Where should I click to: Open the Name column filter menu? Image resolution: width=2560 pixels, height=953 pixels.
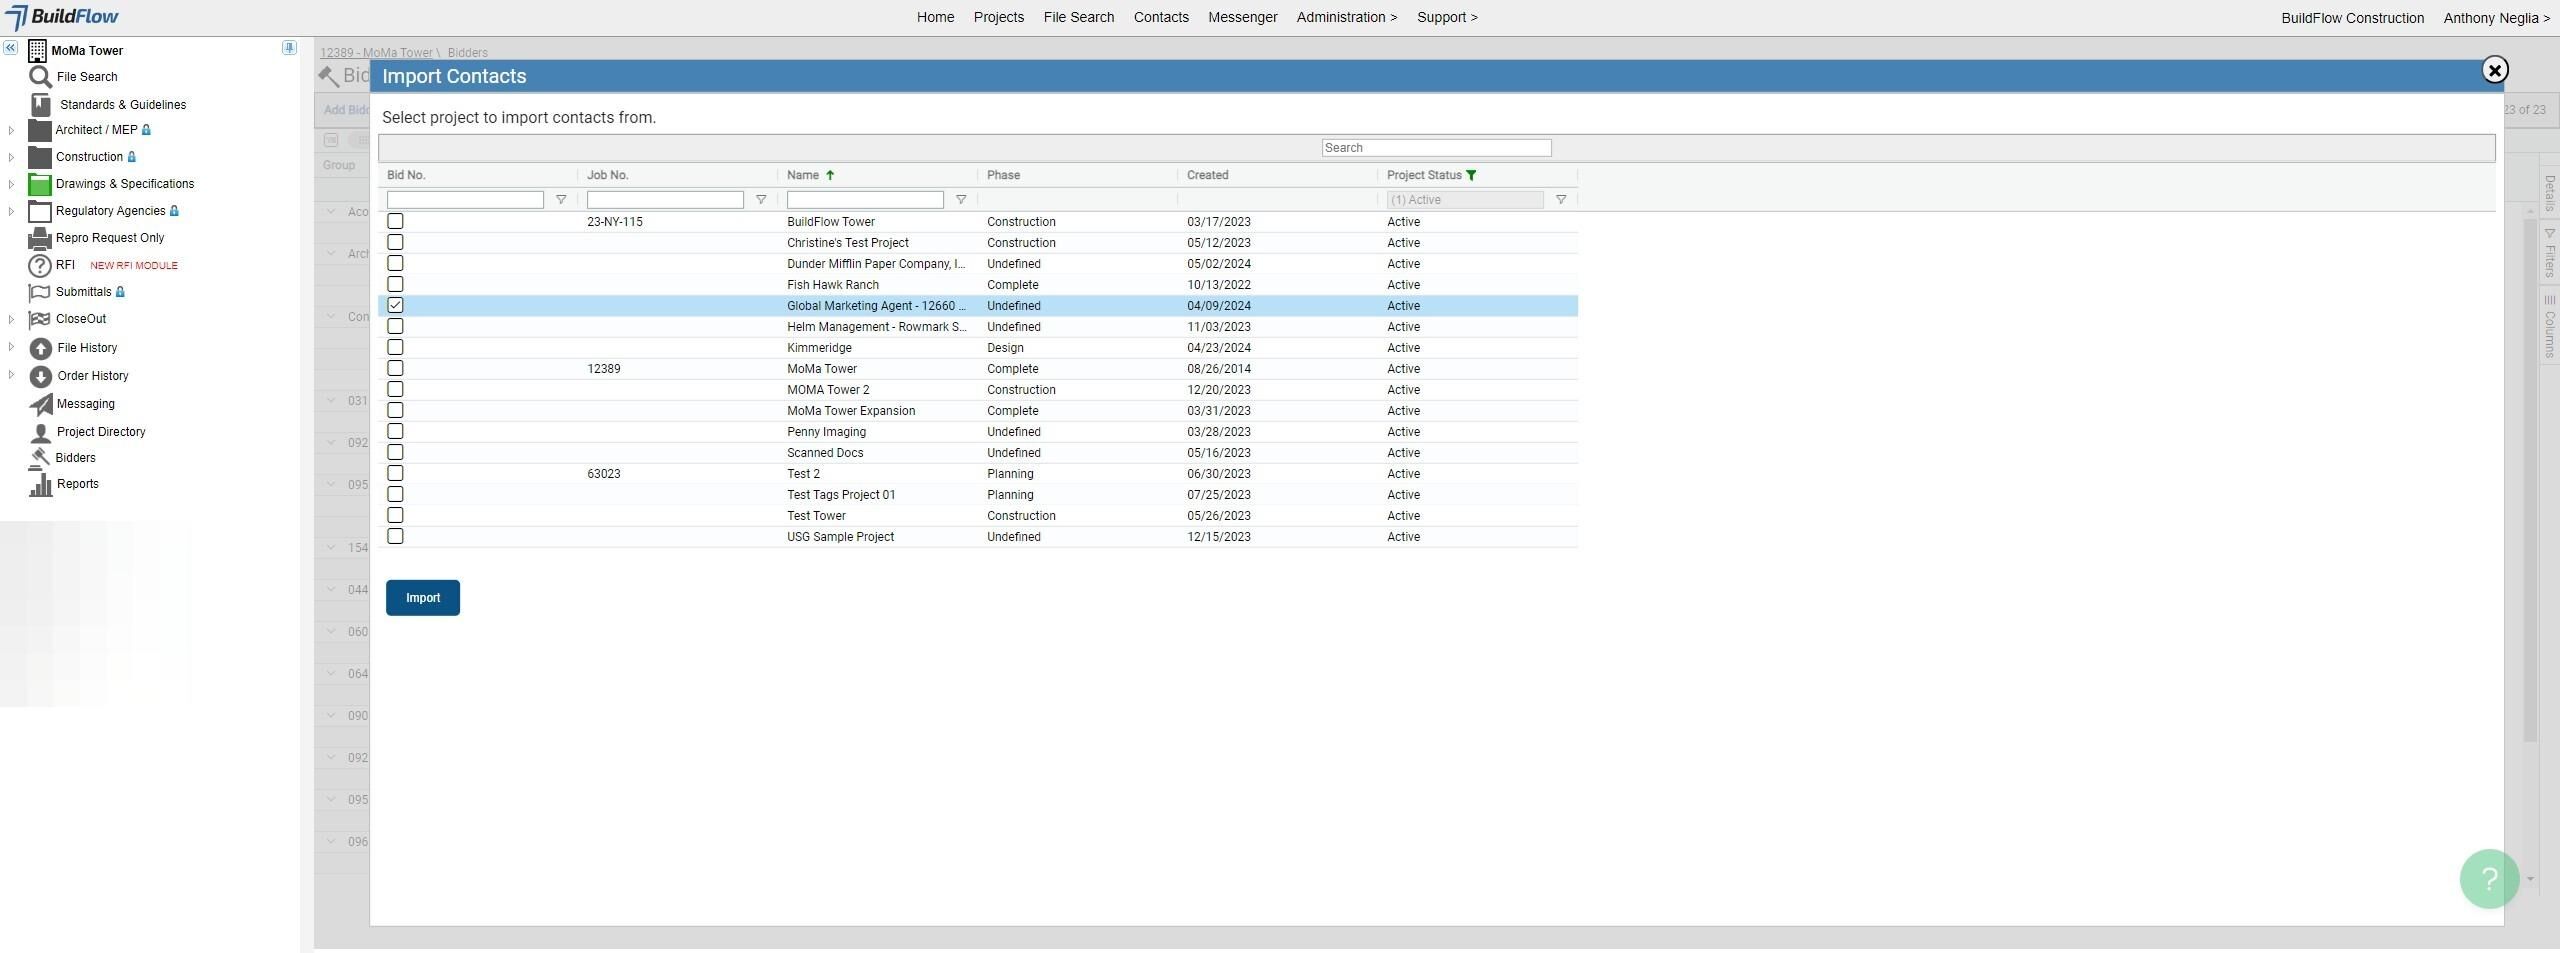961,200
